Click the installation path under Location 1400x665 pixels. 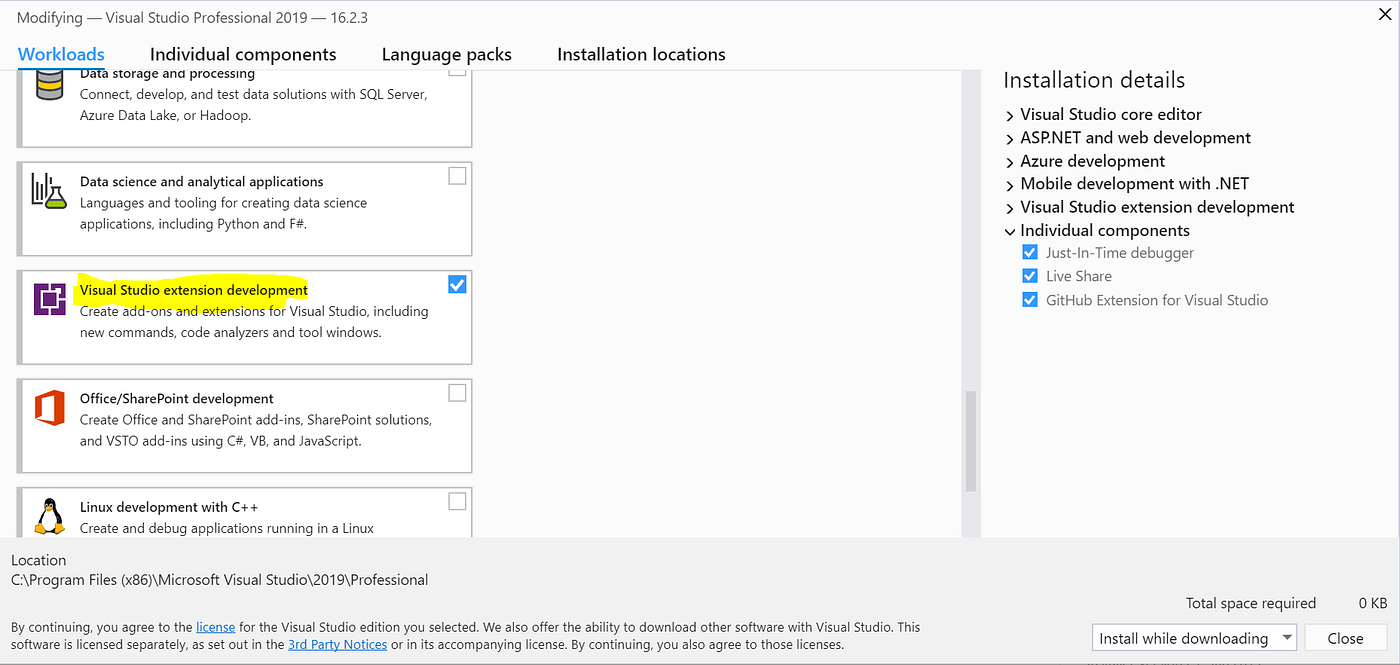(219, 579)
